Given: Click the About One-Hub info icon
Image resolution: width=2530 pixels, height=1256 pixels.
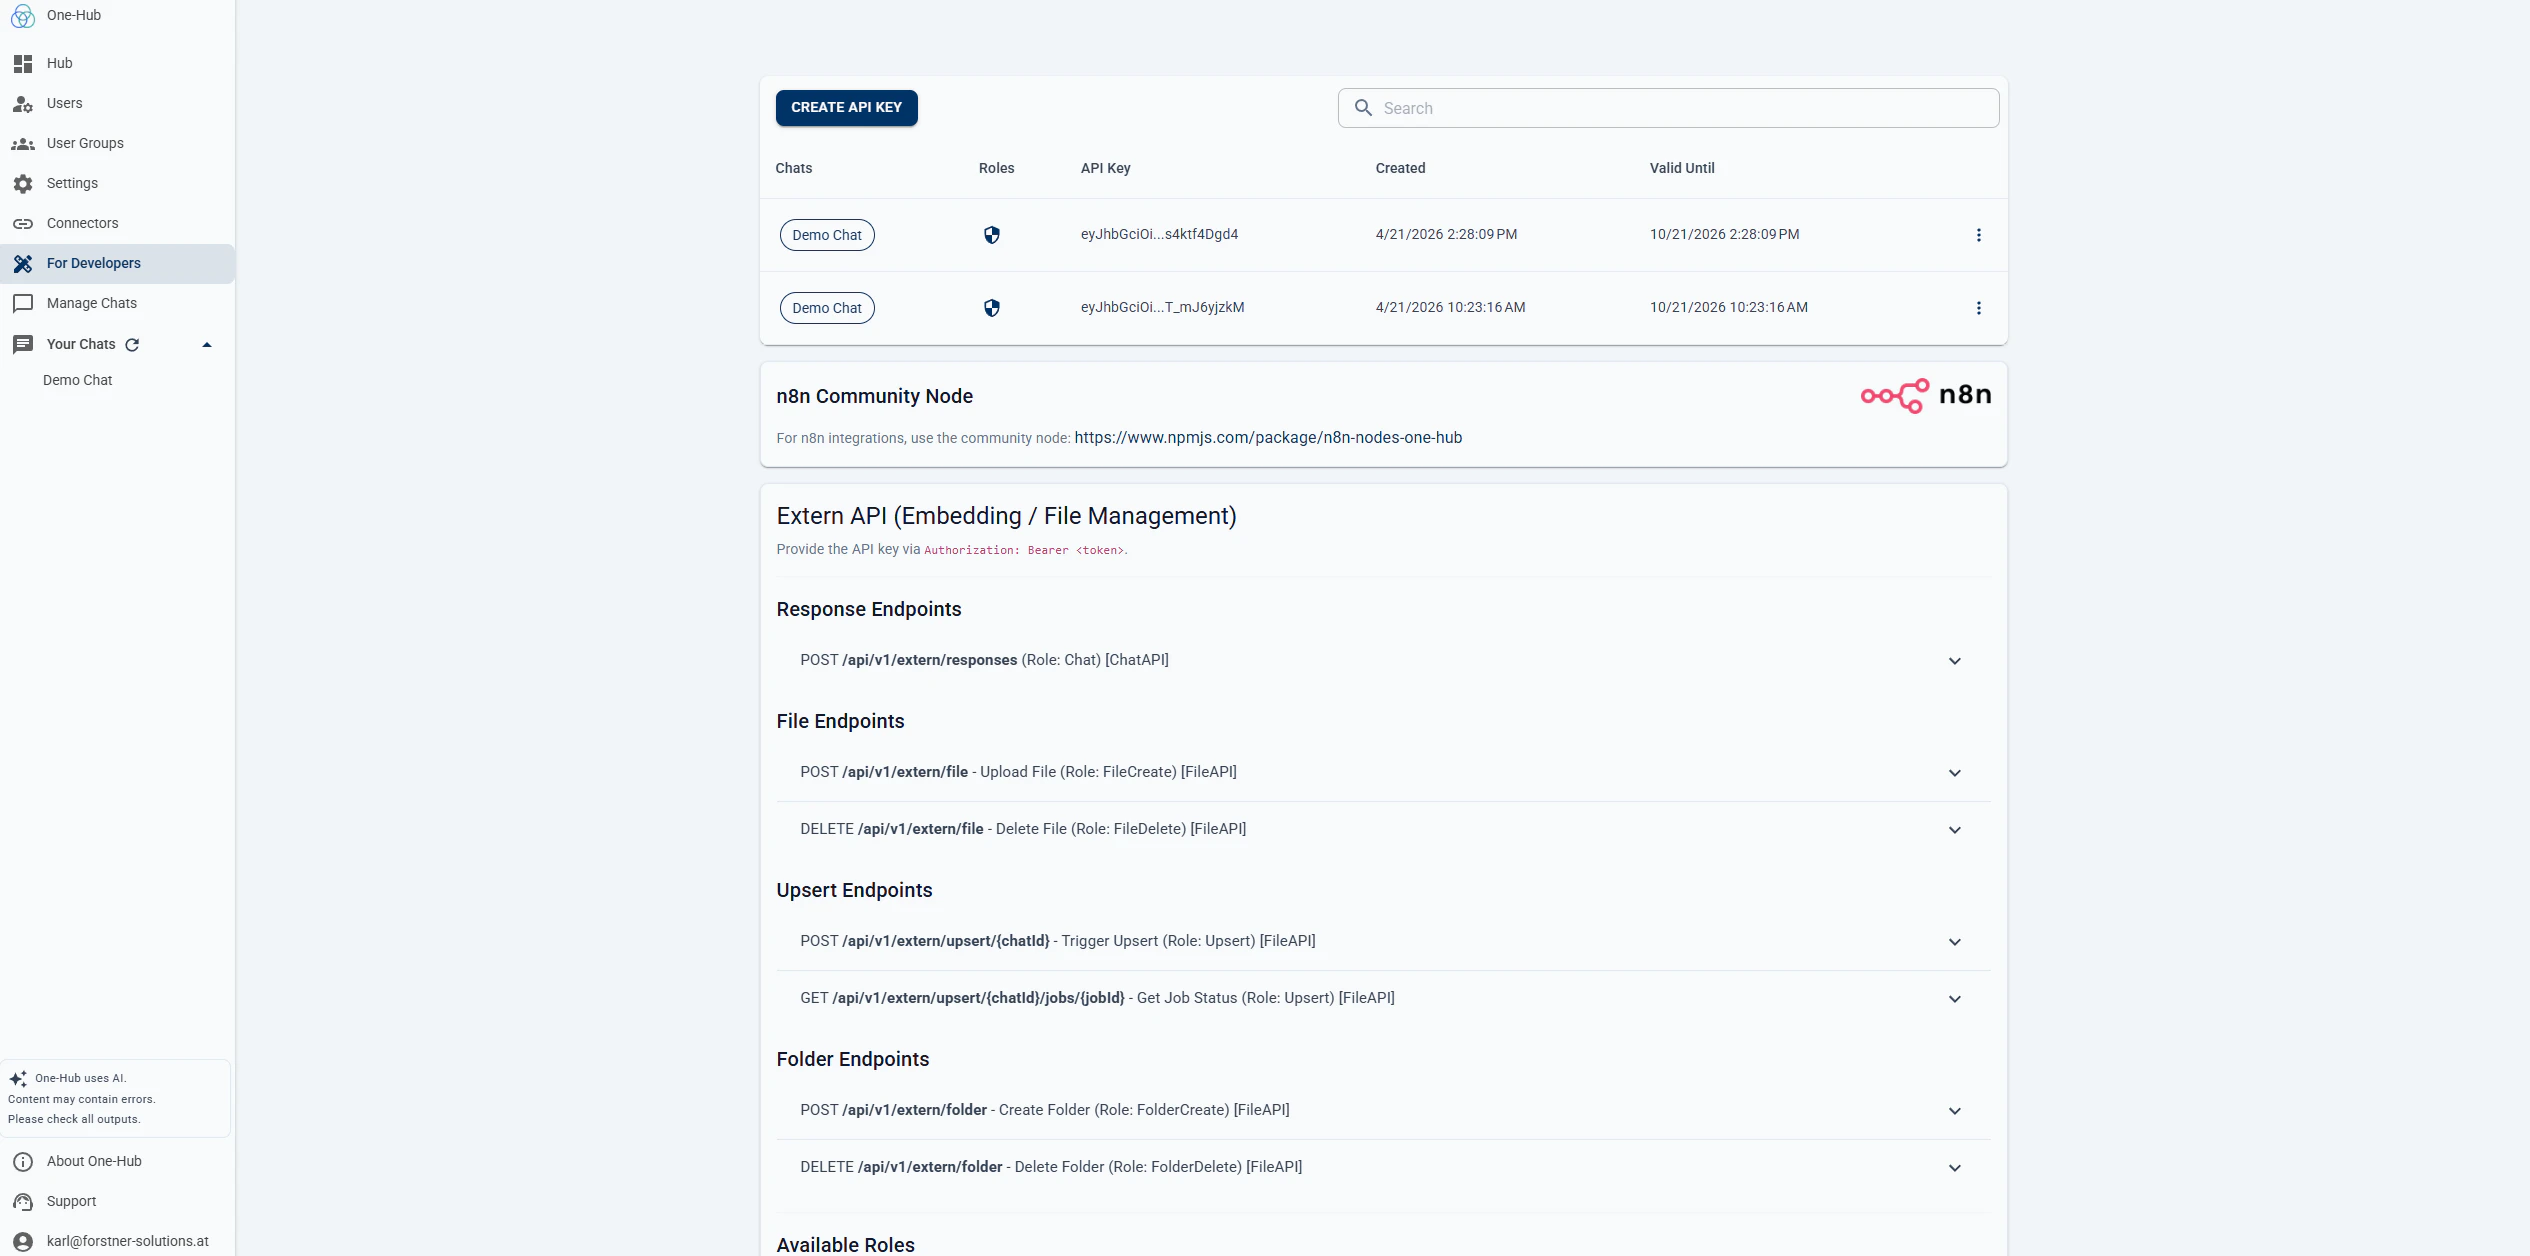Looking at the screenshot, I should point(23,1162).
